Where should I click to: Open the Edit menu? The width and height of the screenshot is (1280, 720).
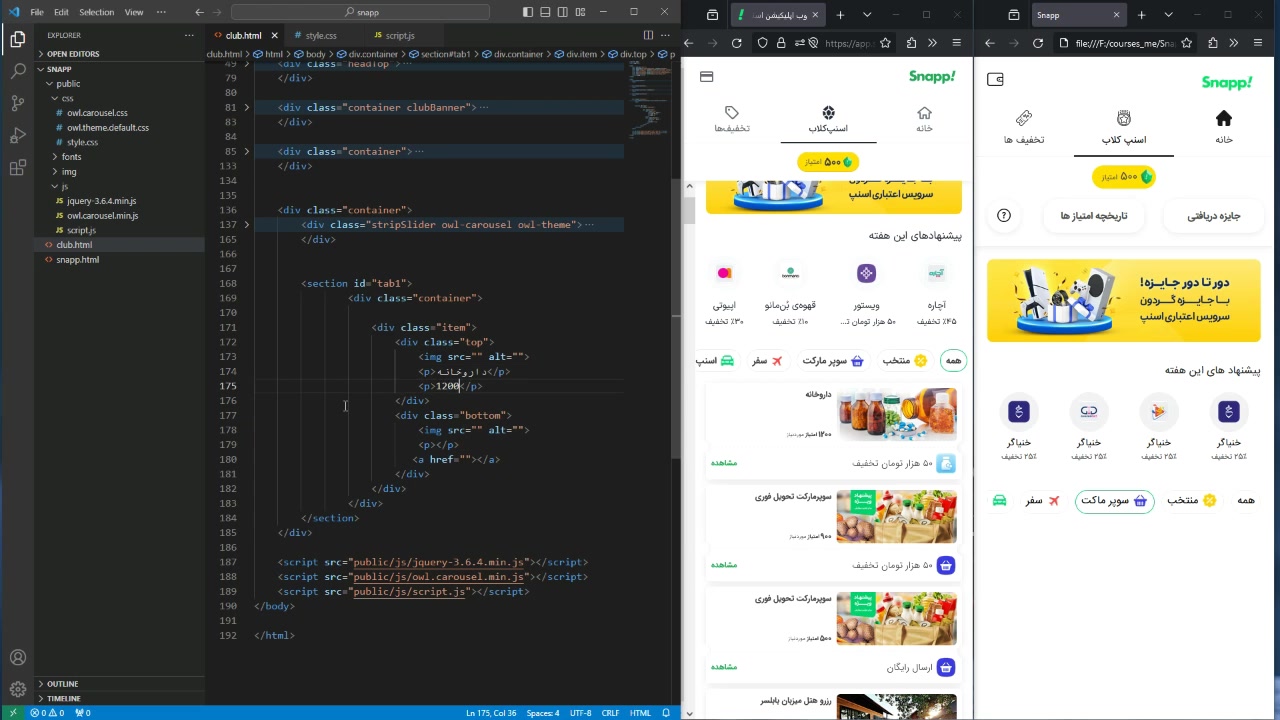point(61,12)
